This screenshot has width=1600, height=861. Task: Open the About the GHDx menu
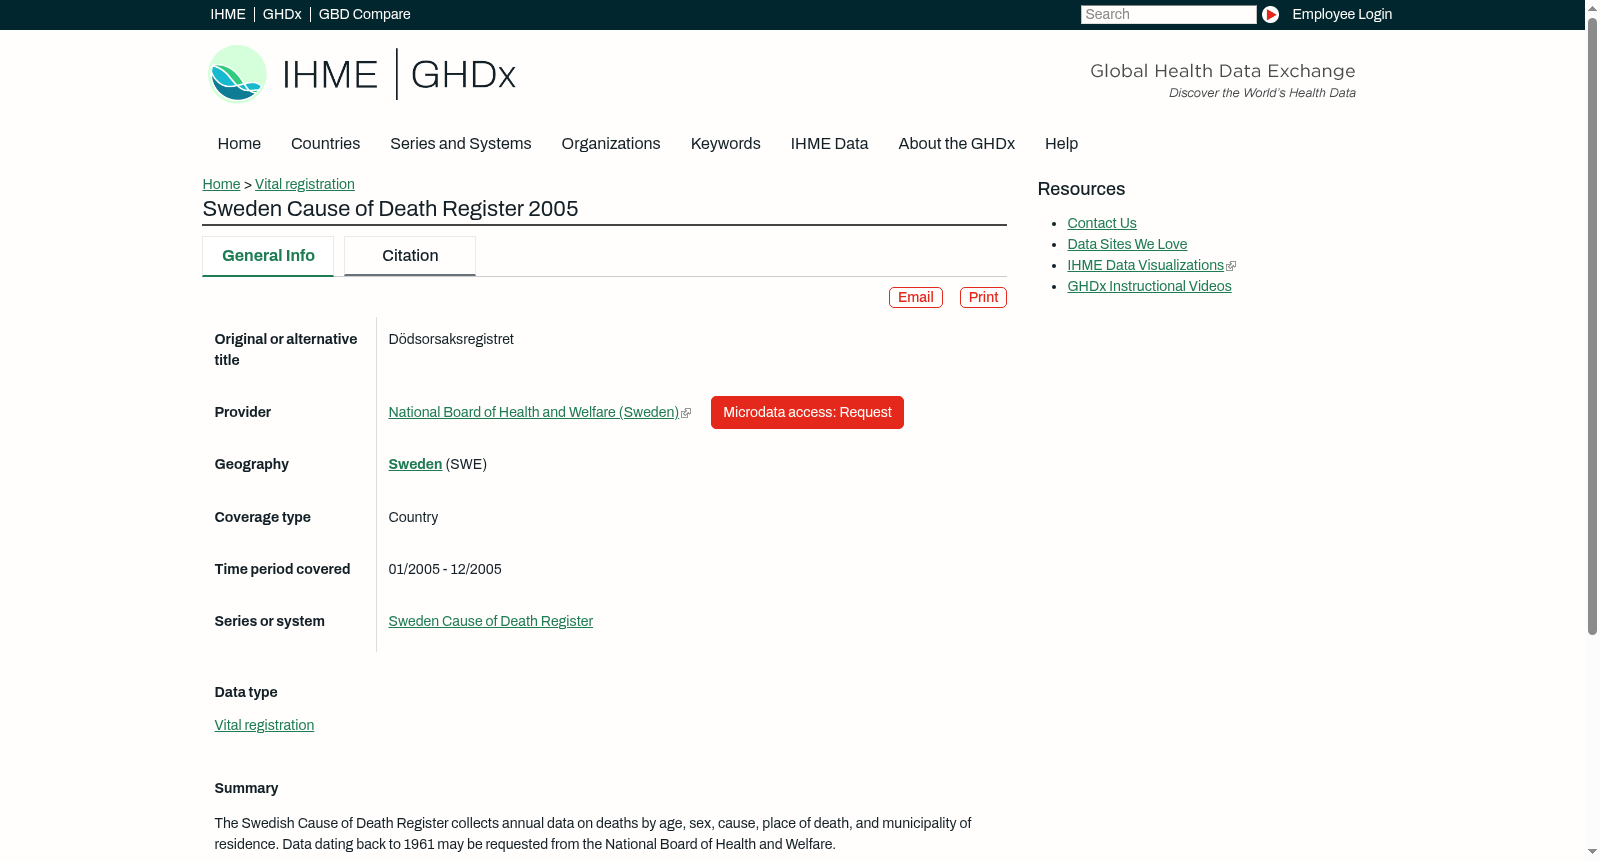(957, 144)
